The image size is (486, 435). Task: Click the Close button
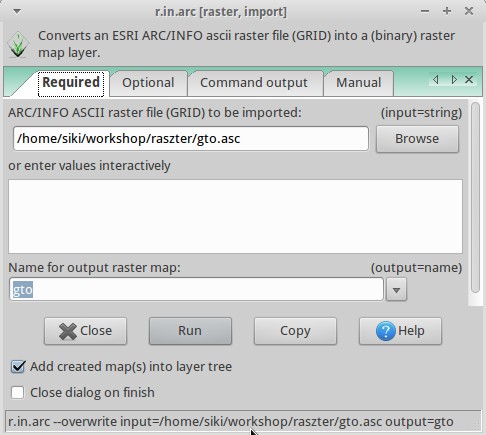(x=85, y=331)
